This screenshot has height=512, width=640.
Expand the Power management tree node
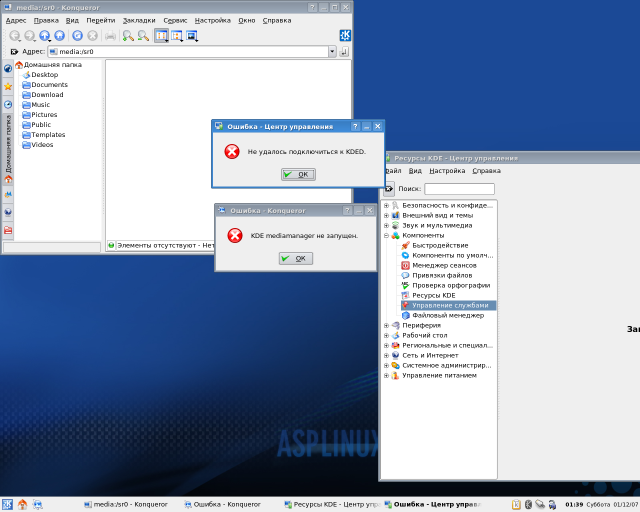coord(386,375)
